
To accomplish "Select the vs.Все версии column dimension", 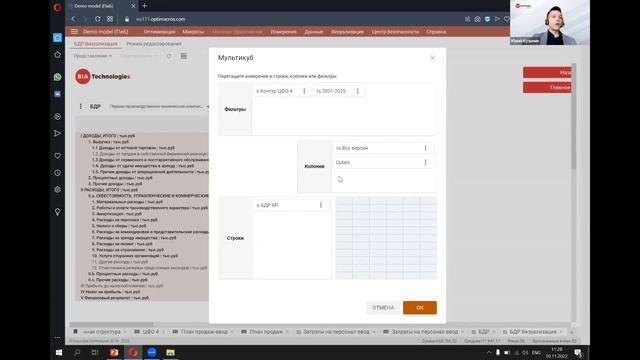I will pyautogui.click(x=384, y=148).
